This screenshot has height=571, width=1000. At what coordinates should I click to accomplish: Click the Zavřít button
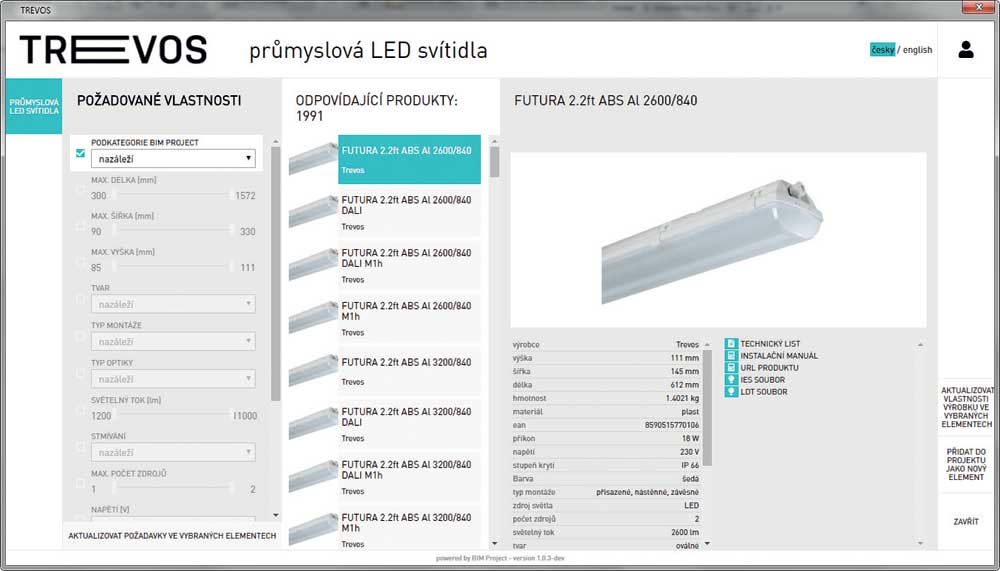point(966,521)
